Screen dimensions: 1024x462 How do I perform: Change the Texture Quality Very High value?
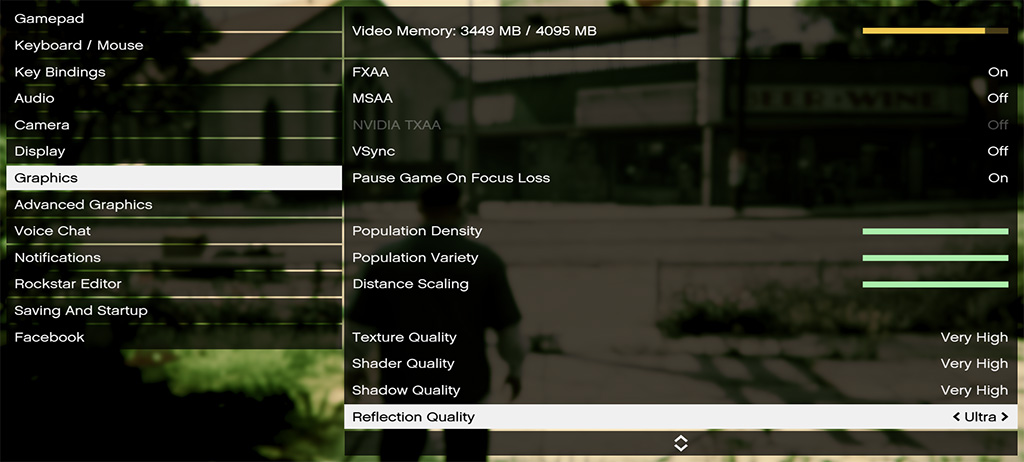[x=973, y=338]
